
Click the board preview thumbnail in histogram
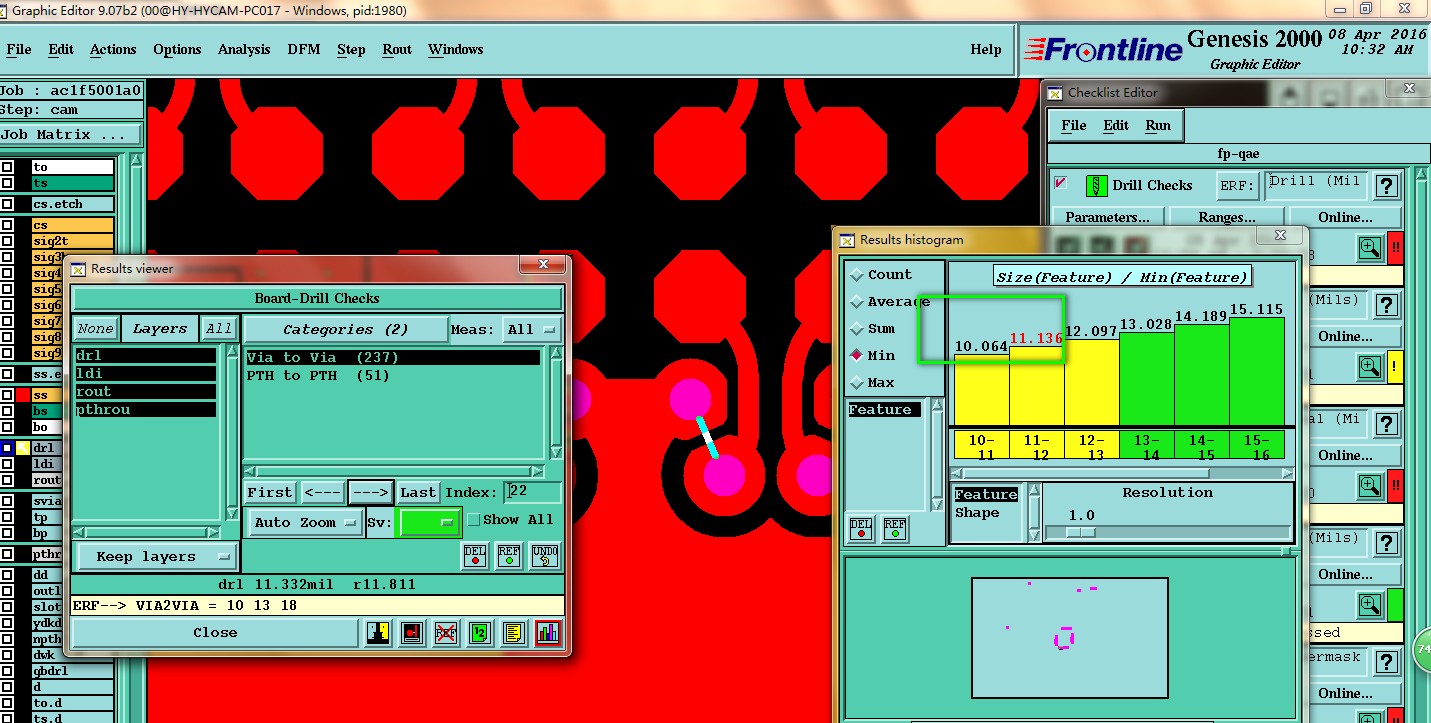[1069, 637]
